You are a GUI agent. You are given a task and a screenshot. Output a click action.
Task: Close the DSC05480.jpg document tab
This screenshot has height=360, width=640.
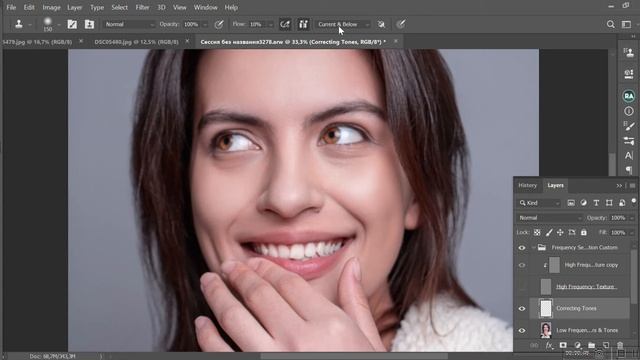tap(187, 41)
